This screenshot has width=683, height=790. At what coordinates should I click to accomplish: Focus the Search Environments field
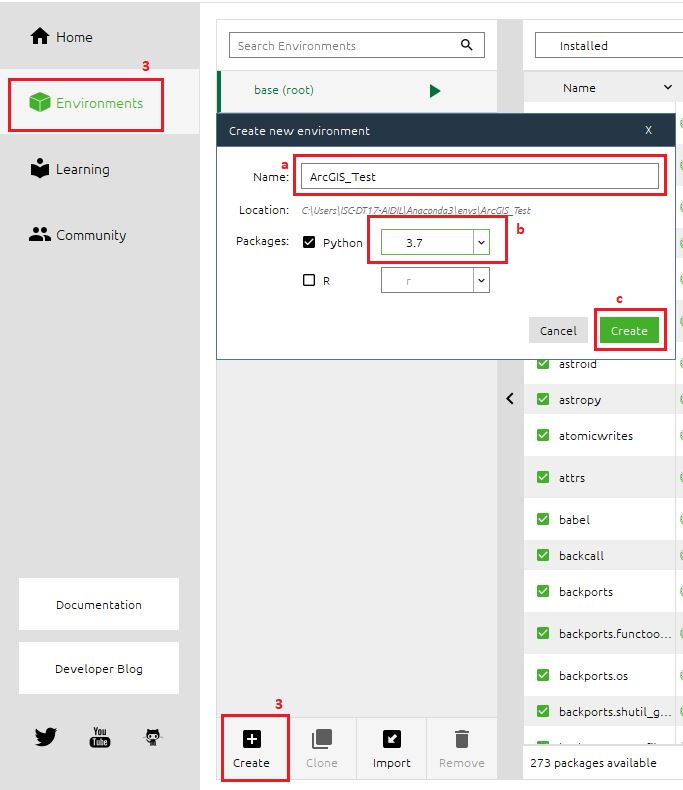point(357,45)
